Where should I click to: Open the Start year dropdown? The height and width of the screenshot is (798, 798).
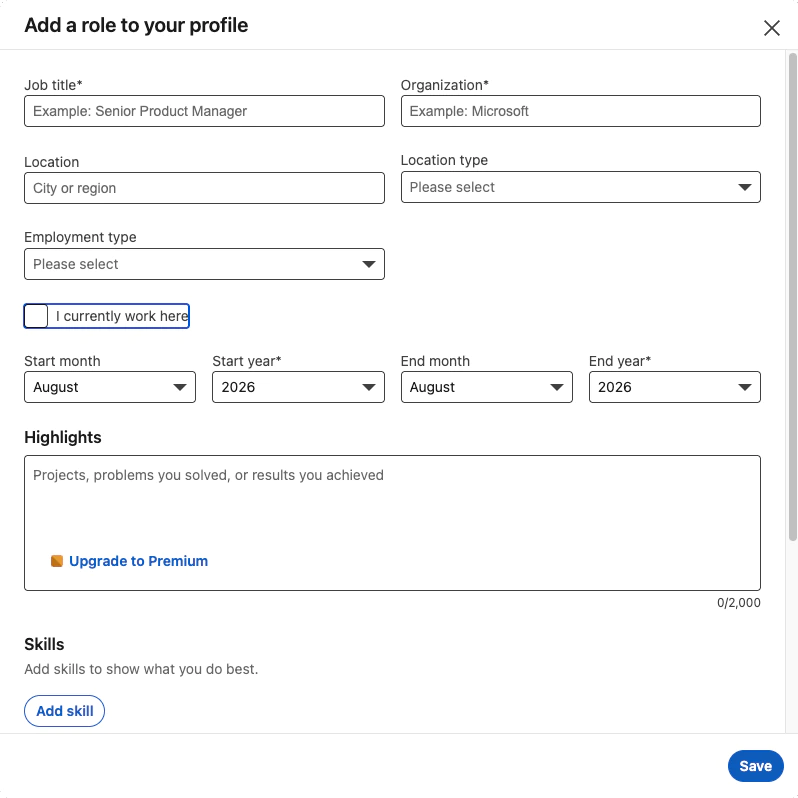(298, 387)
